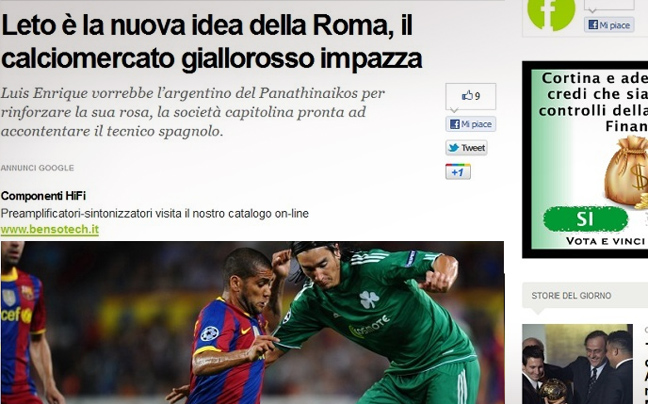Click the top-right Mi piace button
Screen dimensions: 648x404
(x=609, y=25)
